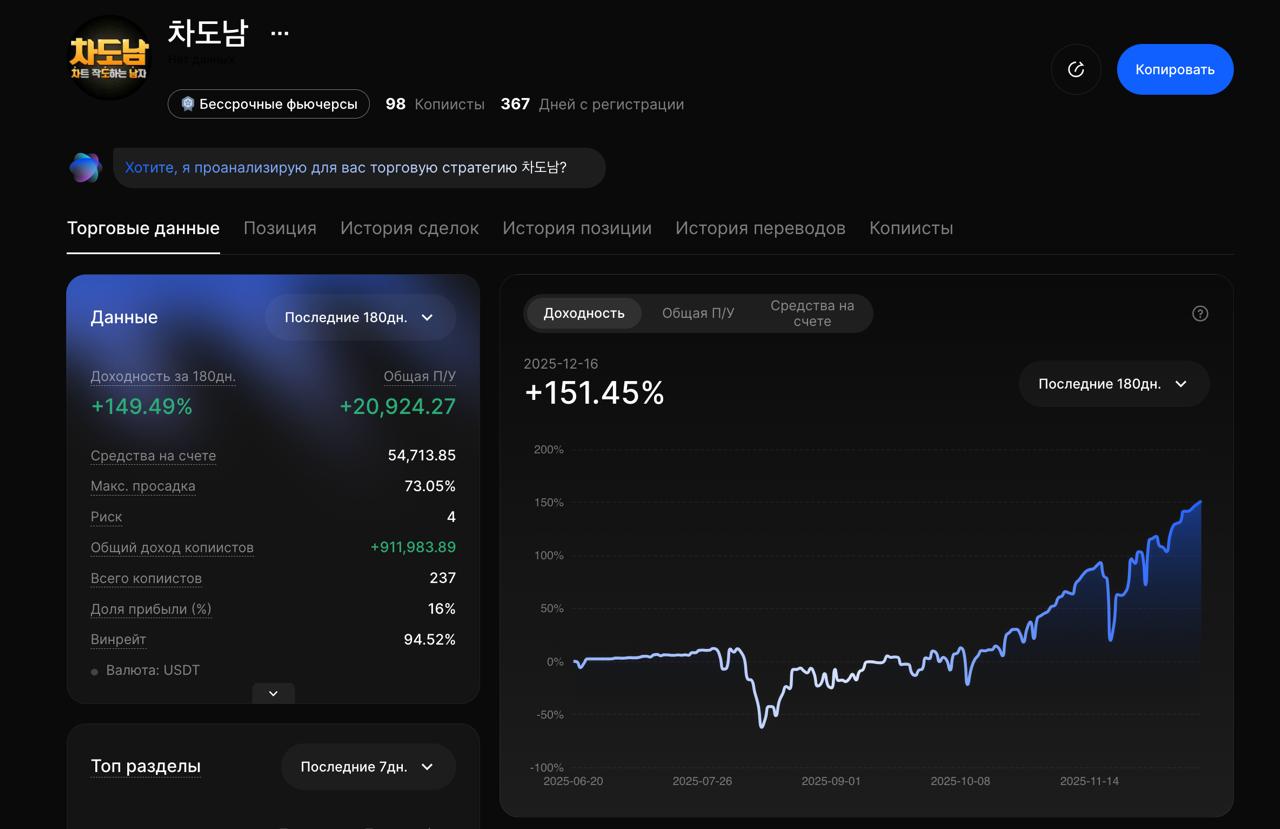Open the Позиция tab
This screenshot has width=1280, height=829.
(280, 228)
